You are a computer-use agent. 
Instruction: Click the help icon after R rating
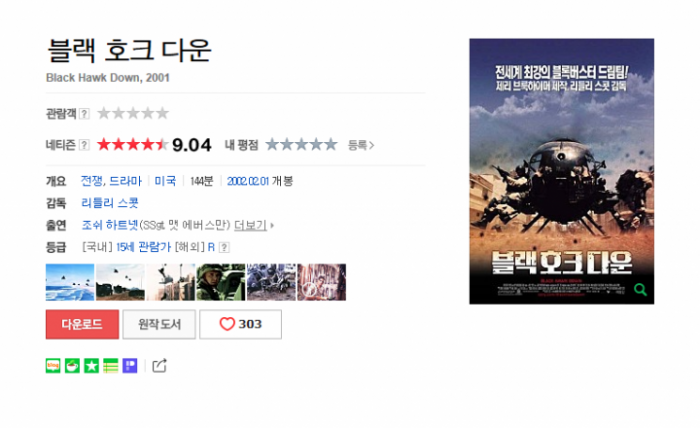click(225, 247)
